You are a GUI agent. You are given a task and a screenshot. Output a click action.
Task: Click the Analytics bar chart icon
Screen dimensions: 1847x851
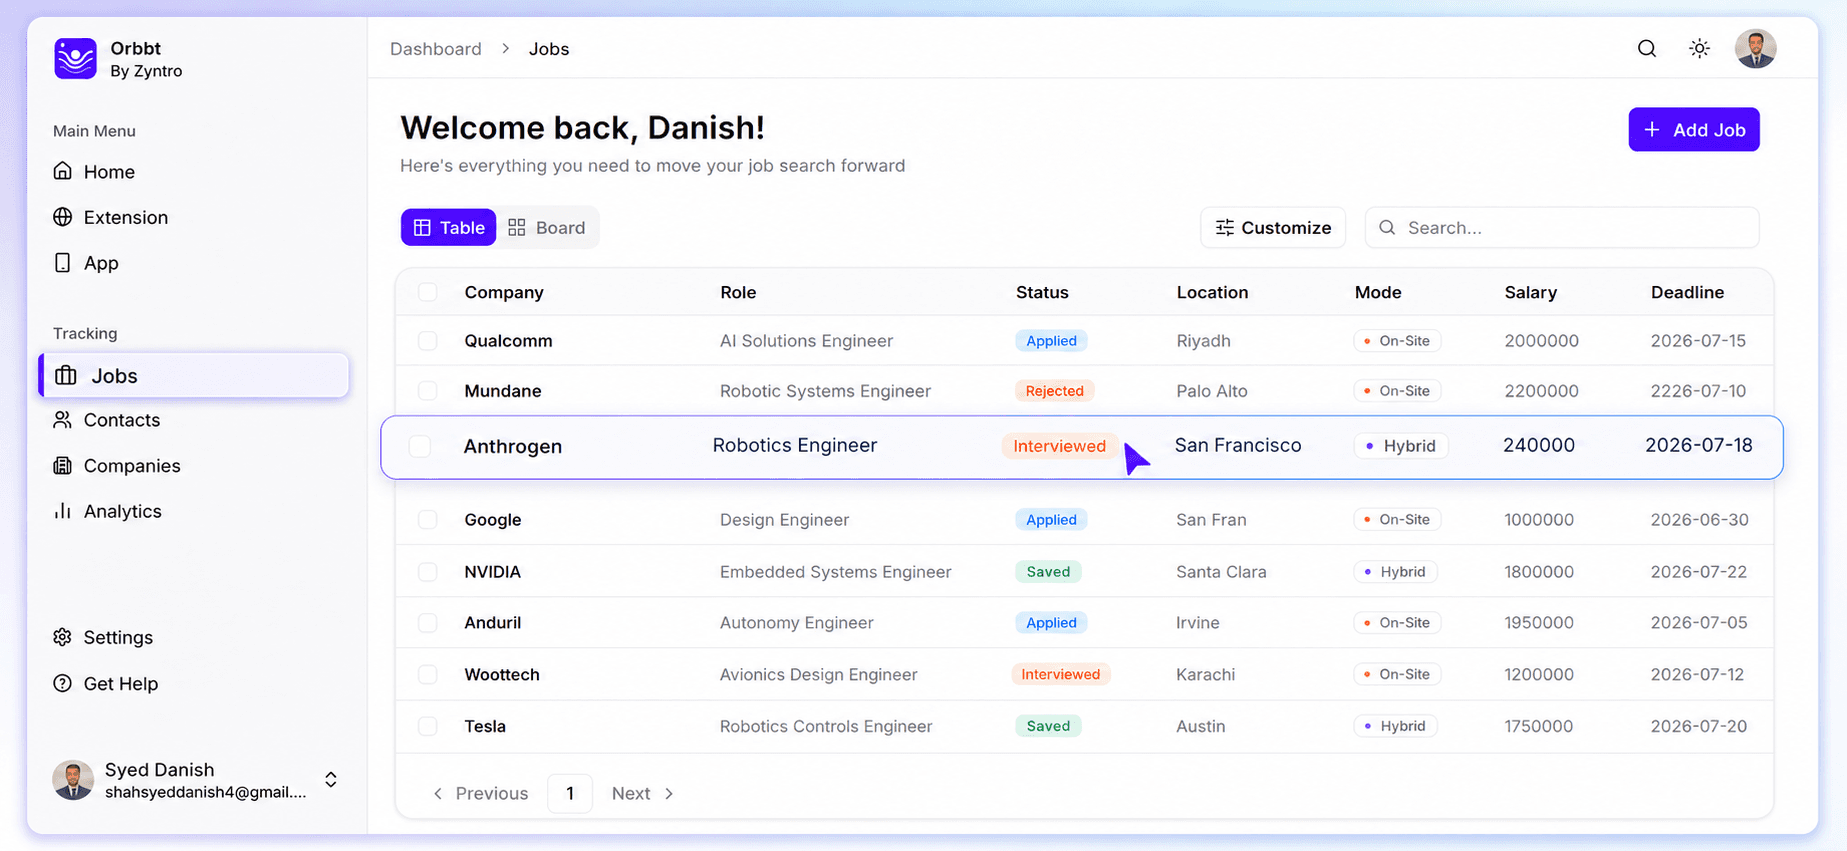(63, 511)
